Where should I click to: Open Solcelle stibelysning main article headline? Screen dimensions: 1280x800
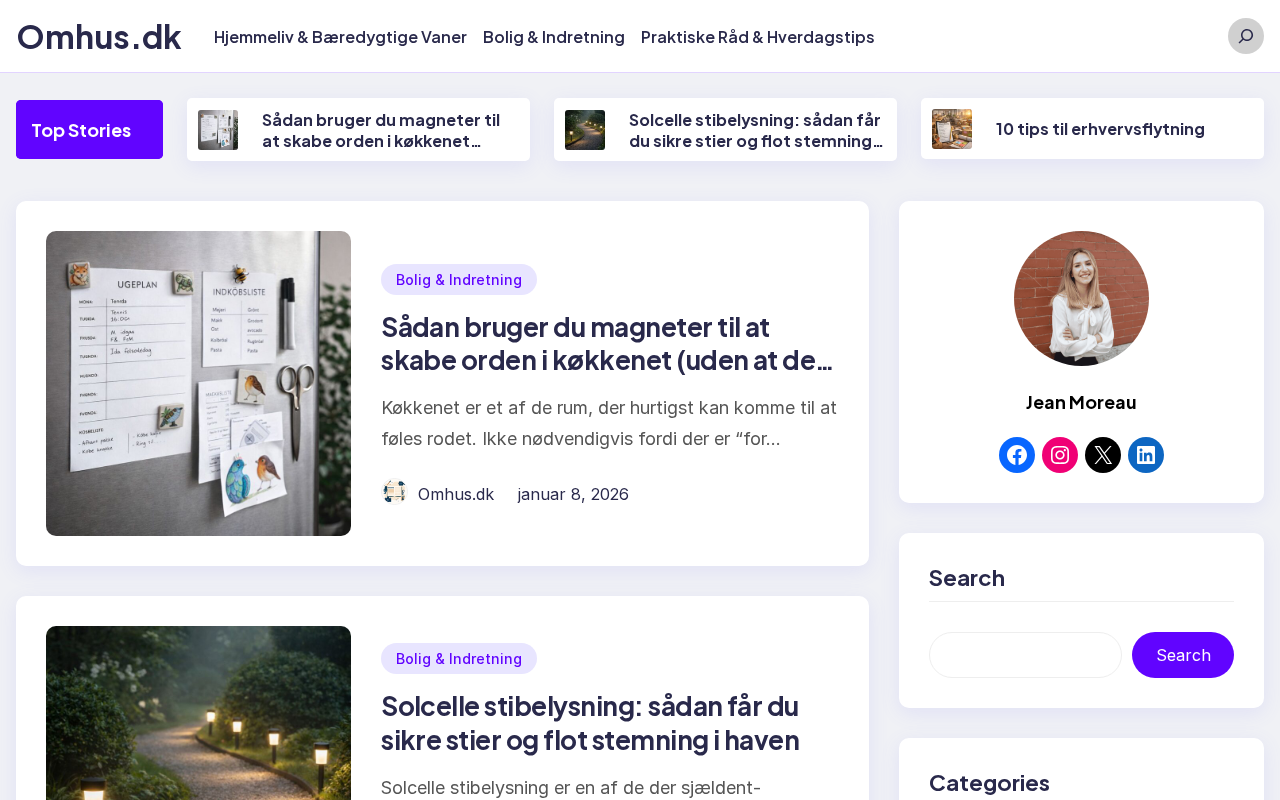(590, 723)
